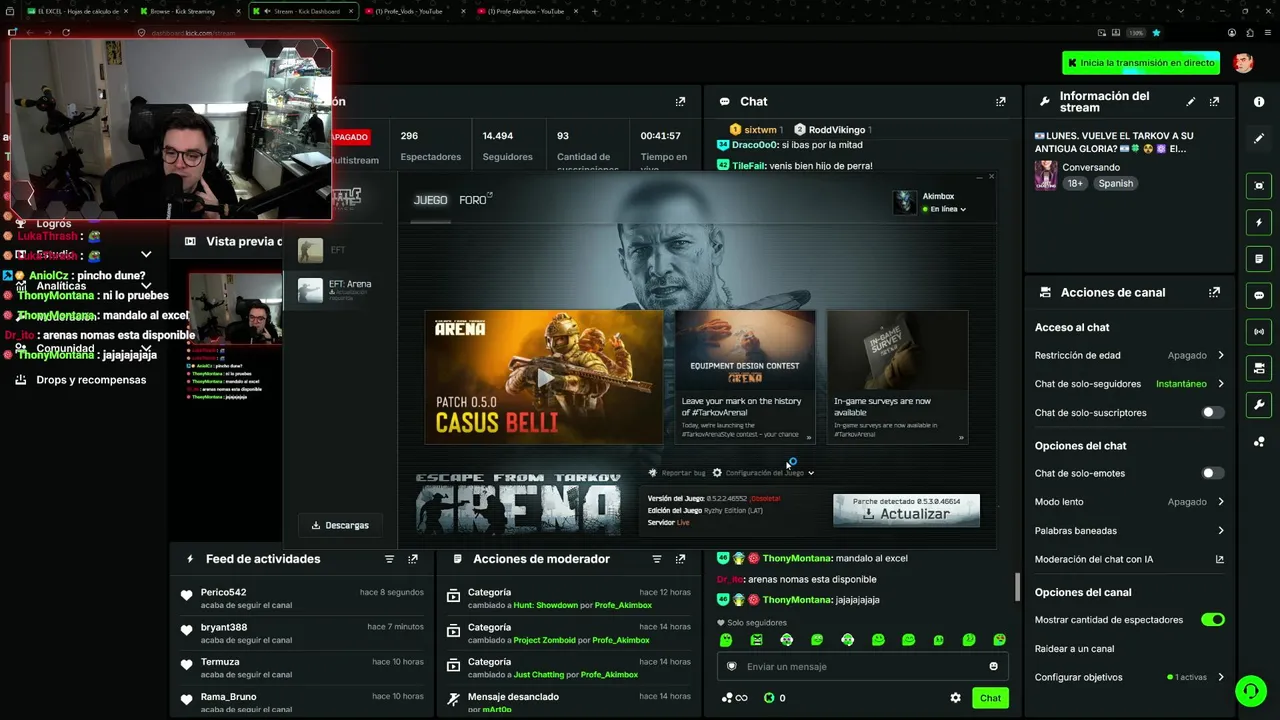
Task: Pop out the Chat panel
Action: coord(1000,101)
